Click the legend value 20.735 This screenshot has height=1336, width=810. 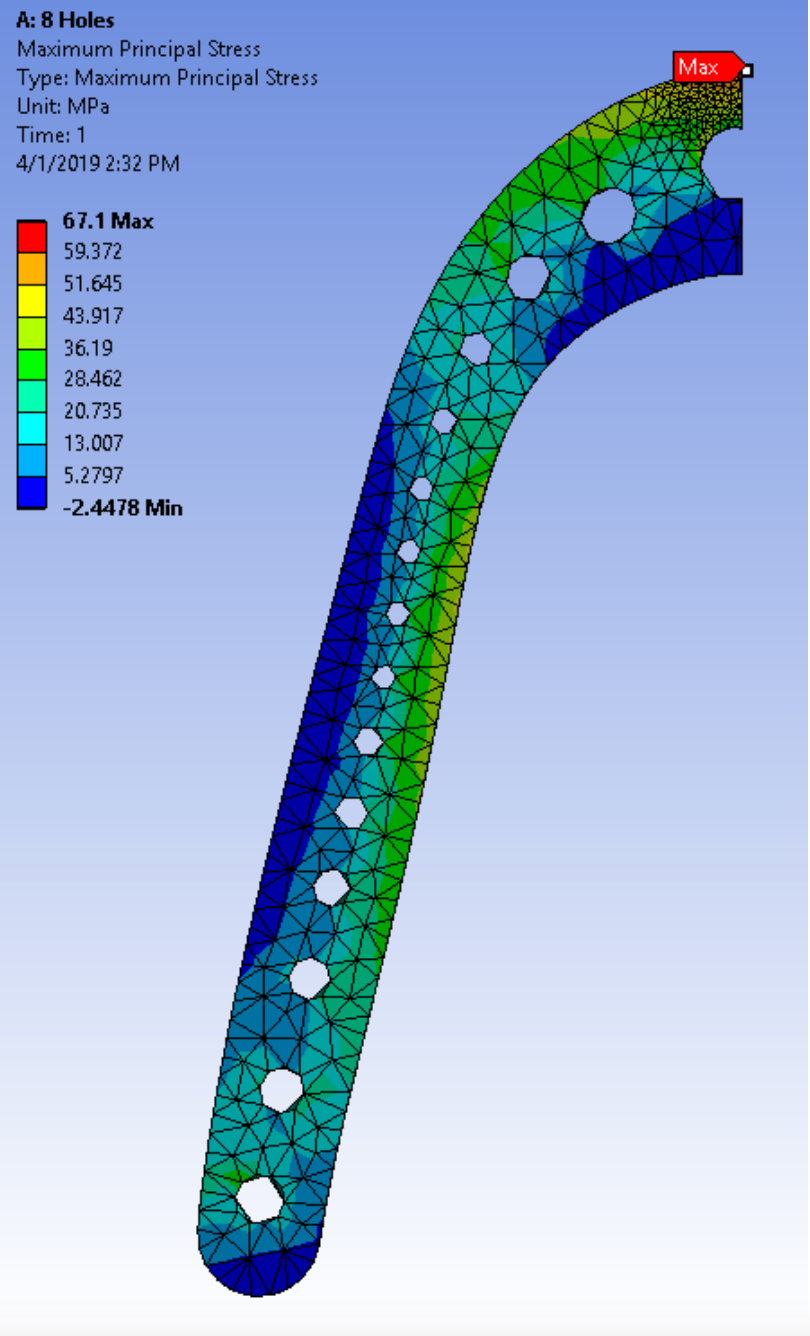92,411
